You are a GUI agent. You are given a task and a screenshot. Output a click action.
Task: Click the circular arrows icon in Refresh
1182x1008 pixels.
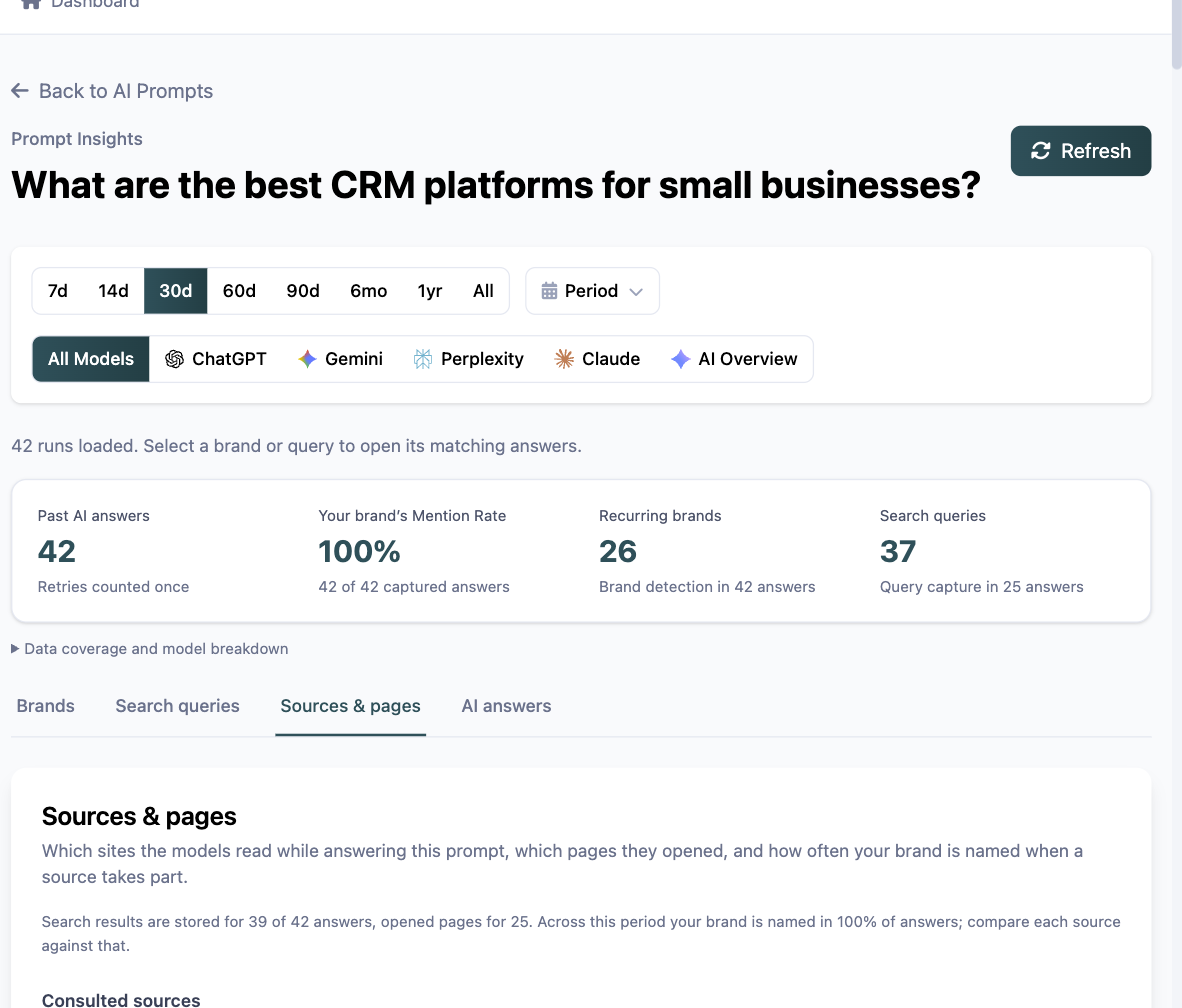click(x=1040, y=151)
